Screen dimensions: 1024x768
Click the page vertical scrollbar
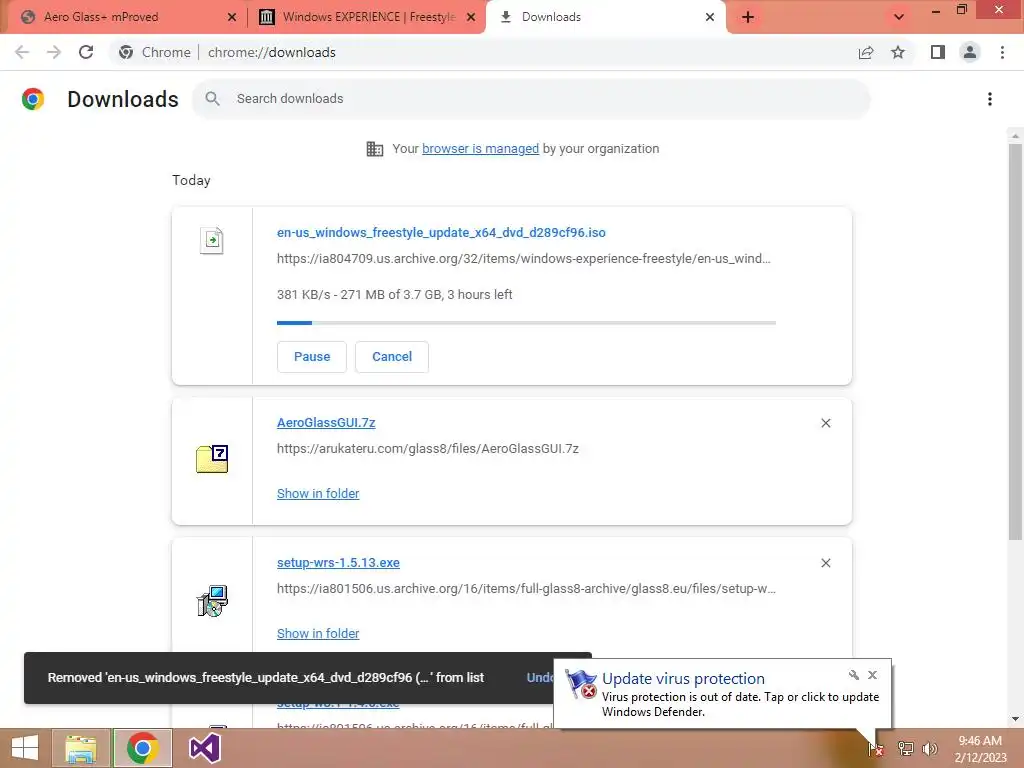[x=1015, y=341]
